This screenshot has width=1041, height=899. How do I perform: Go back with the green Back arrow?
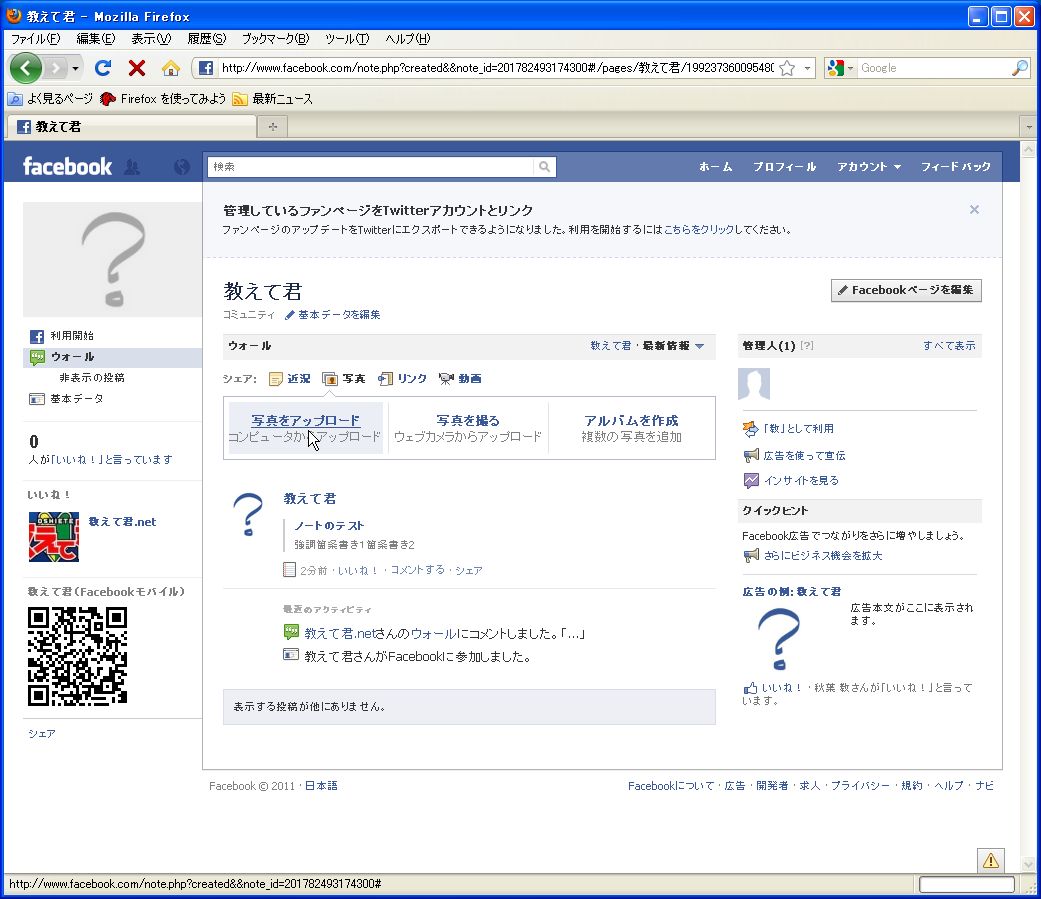26,68
